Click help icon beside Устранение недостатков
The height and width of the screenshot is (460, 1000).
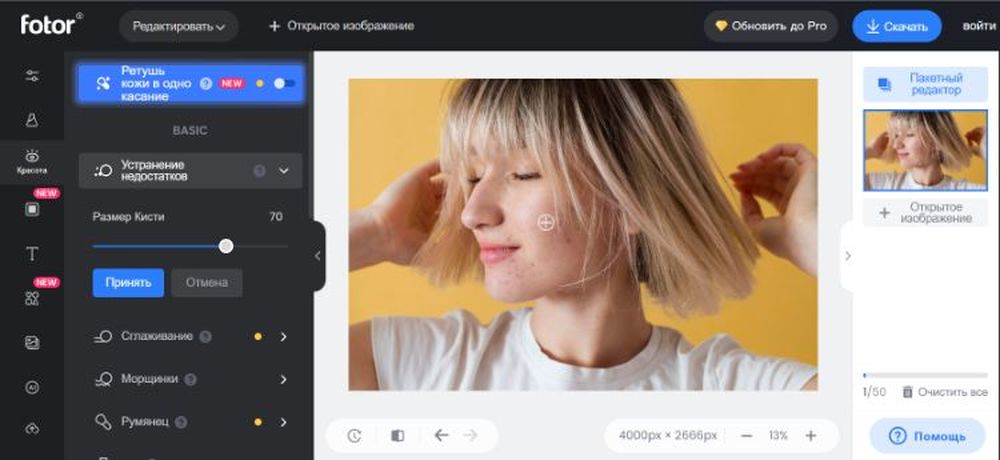click(x=259, y=170)
